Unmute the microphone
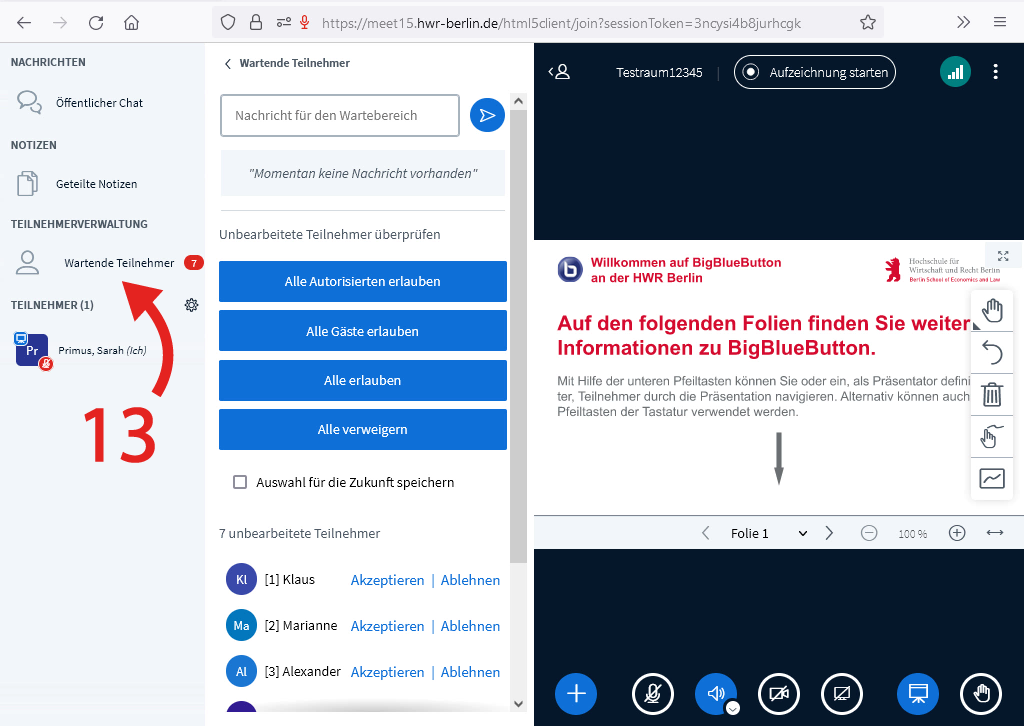The height and width of the screenshot is (726, 1024). pos(653,693)
